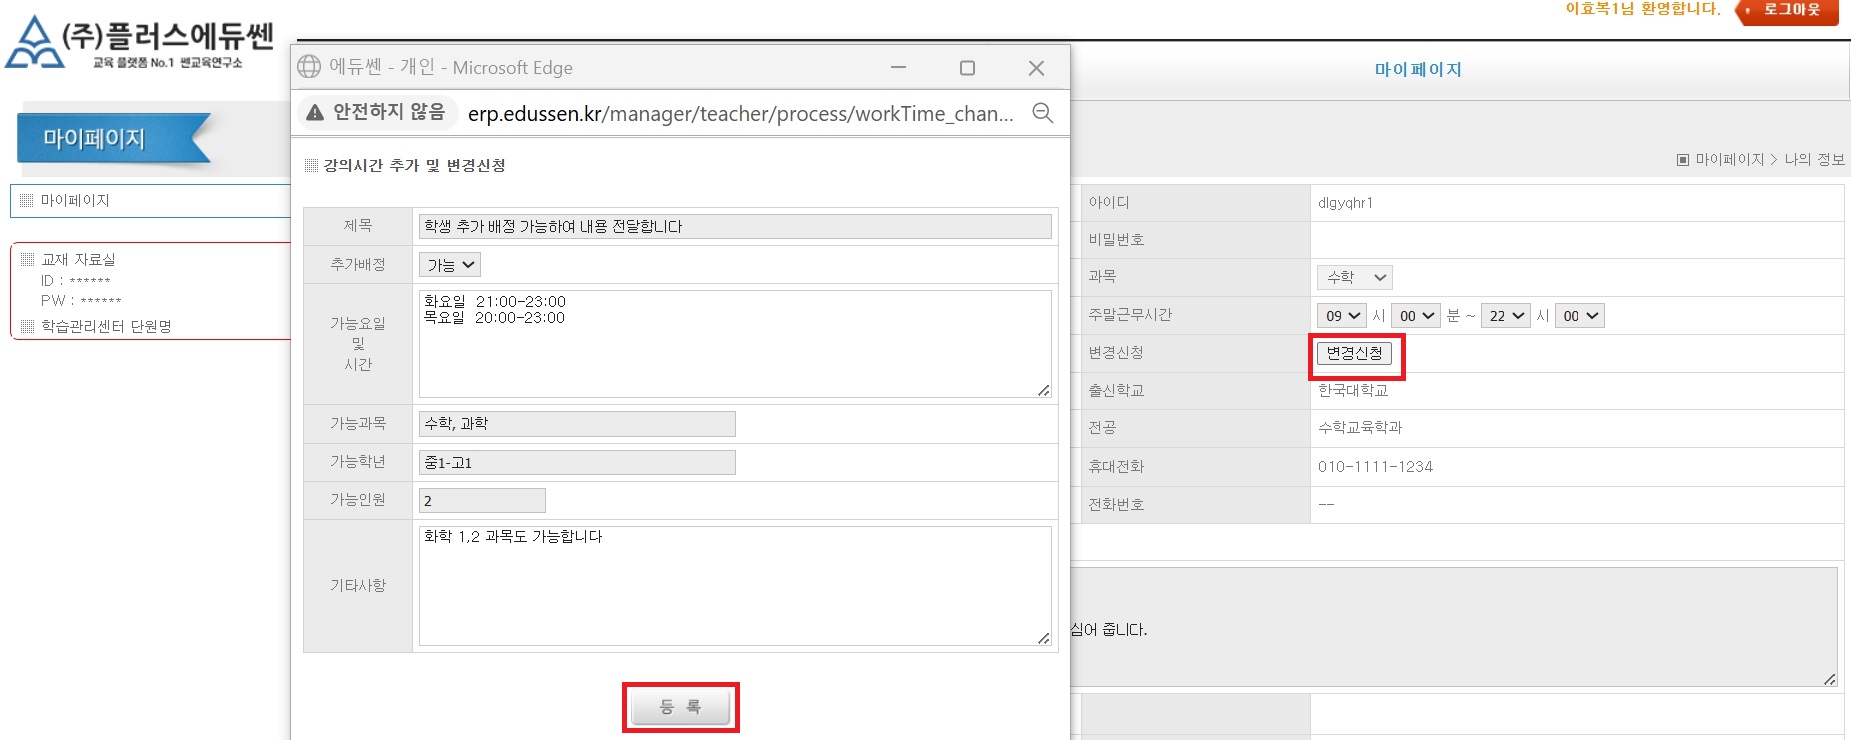Open the 추가배정 가능 dropdown
Screen dimensions: 1855x740
pos(450,265)
